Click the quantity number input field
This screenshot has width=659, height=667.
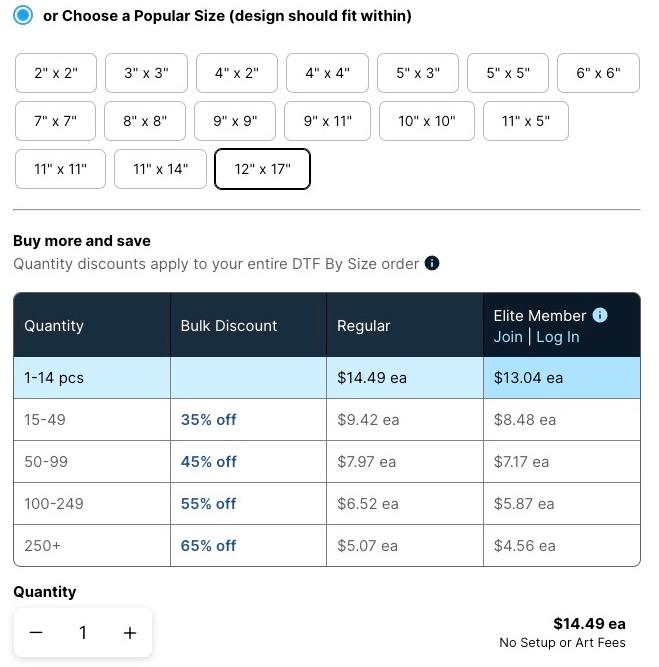click(83, 633)
